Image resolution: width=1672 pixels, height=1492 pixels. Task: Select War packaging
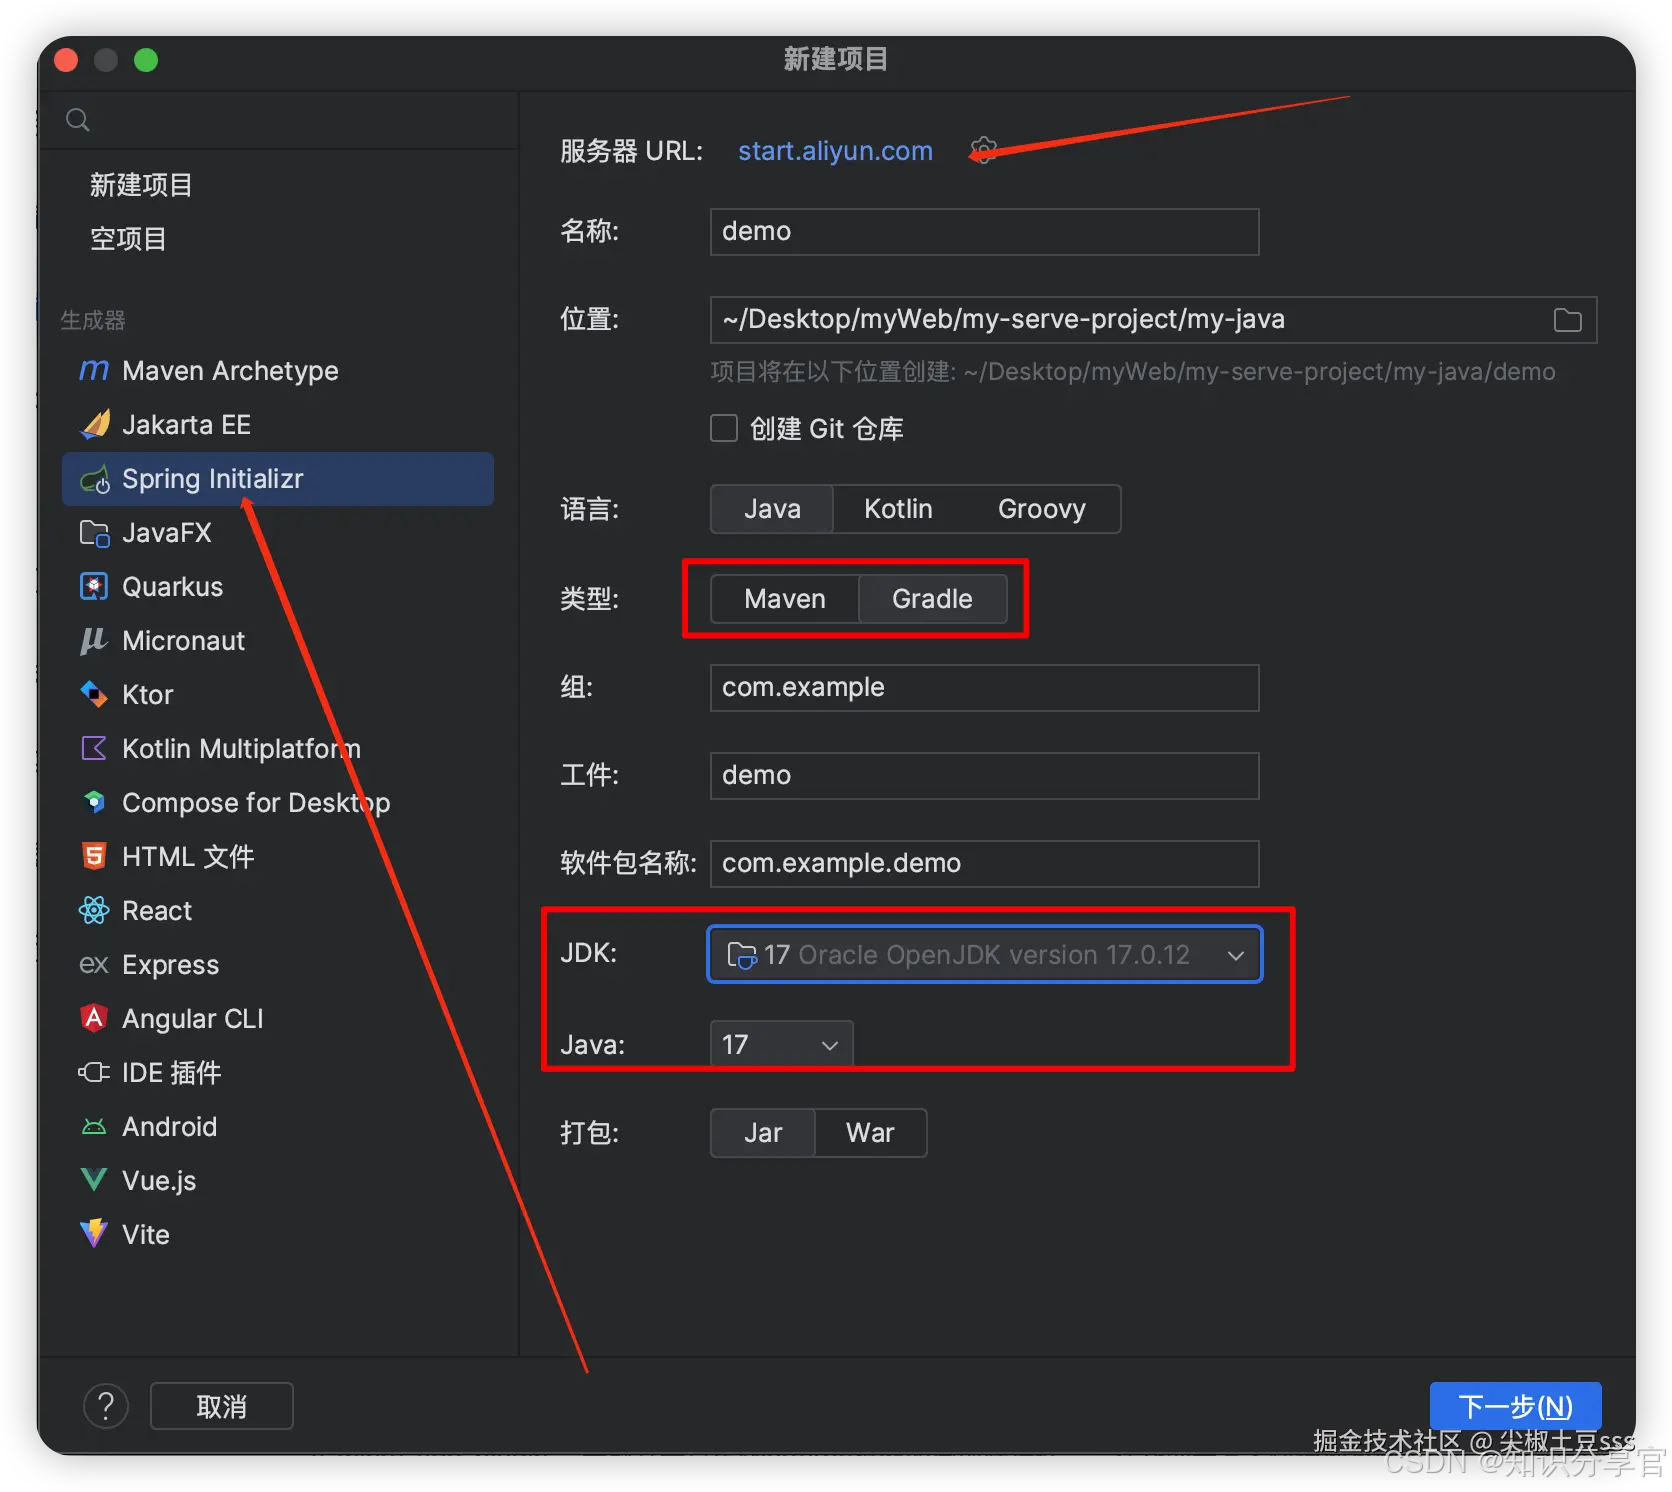(x=870, y=1133)
